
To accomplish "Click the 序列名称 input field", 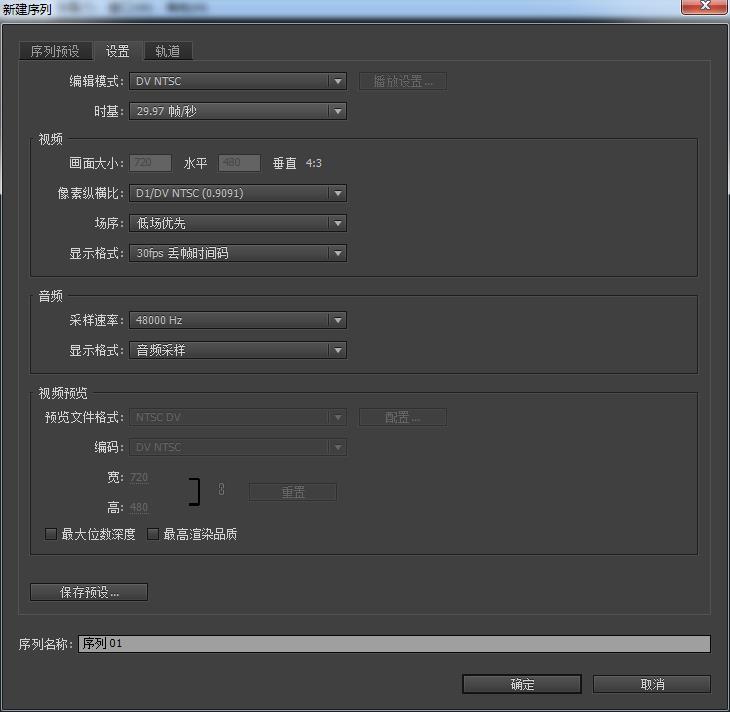I will click(394, 644).
